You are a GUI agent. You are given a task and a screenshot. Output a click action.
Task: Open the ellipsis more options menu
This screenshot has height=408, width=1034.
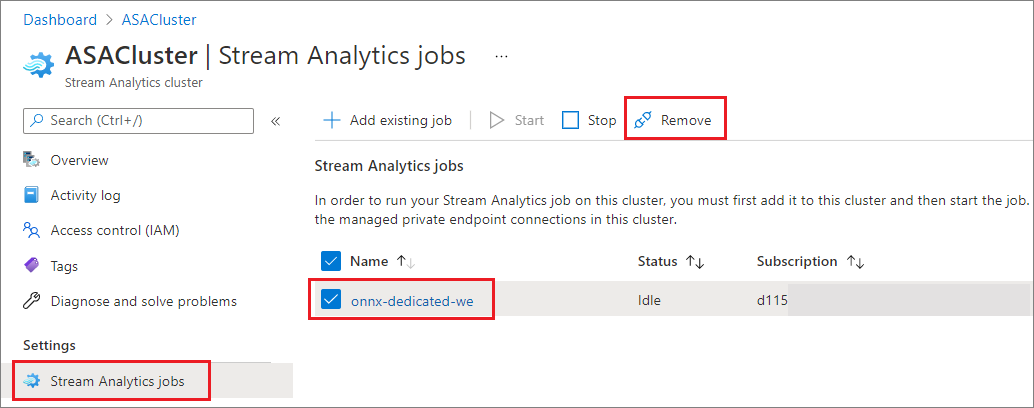coord(502,56)
